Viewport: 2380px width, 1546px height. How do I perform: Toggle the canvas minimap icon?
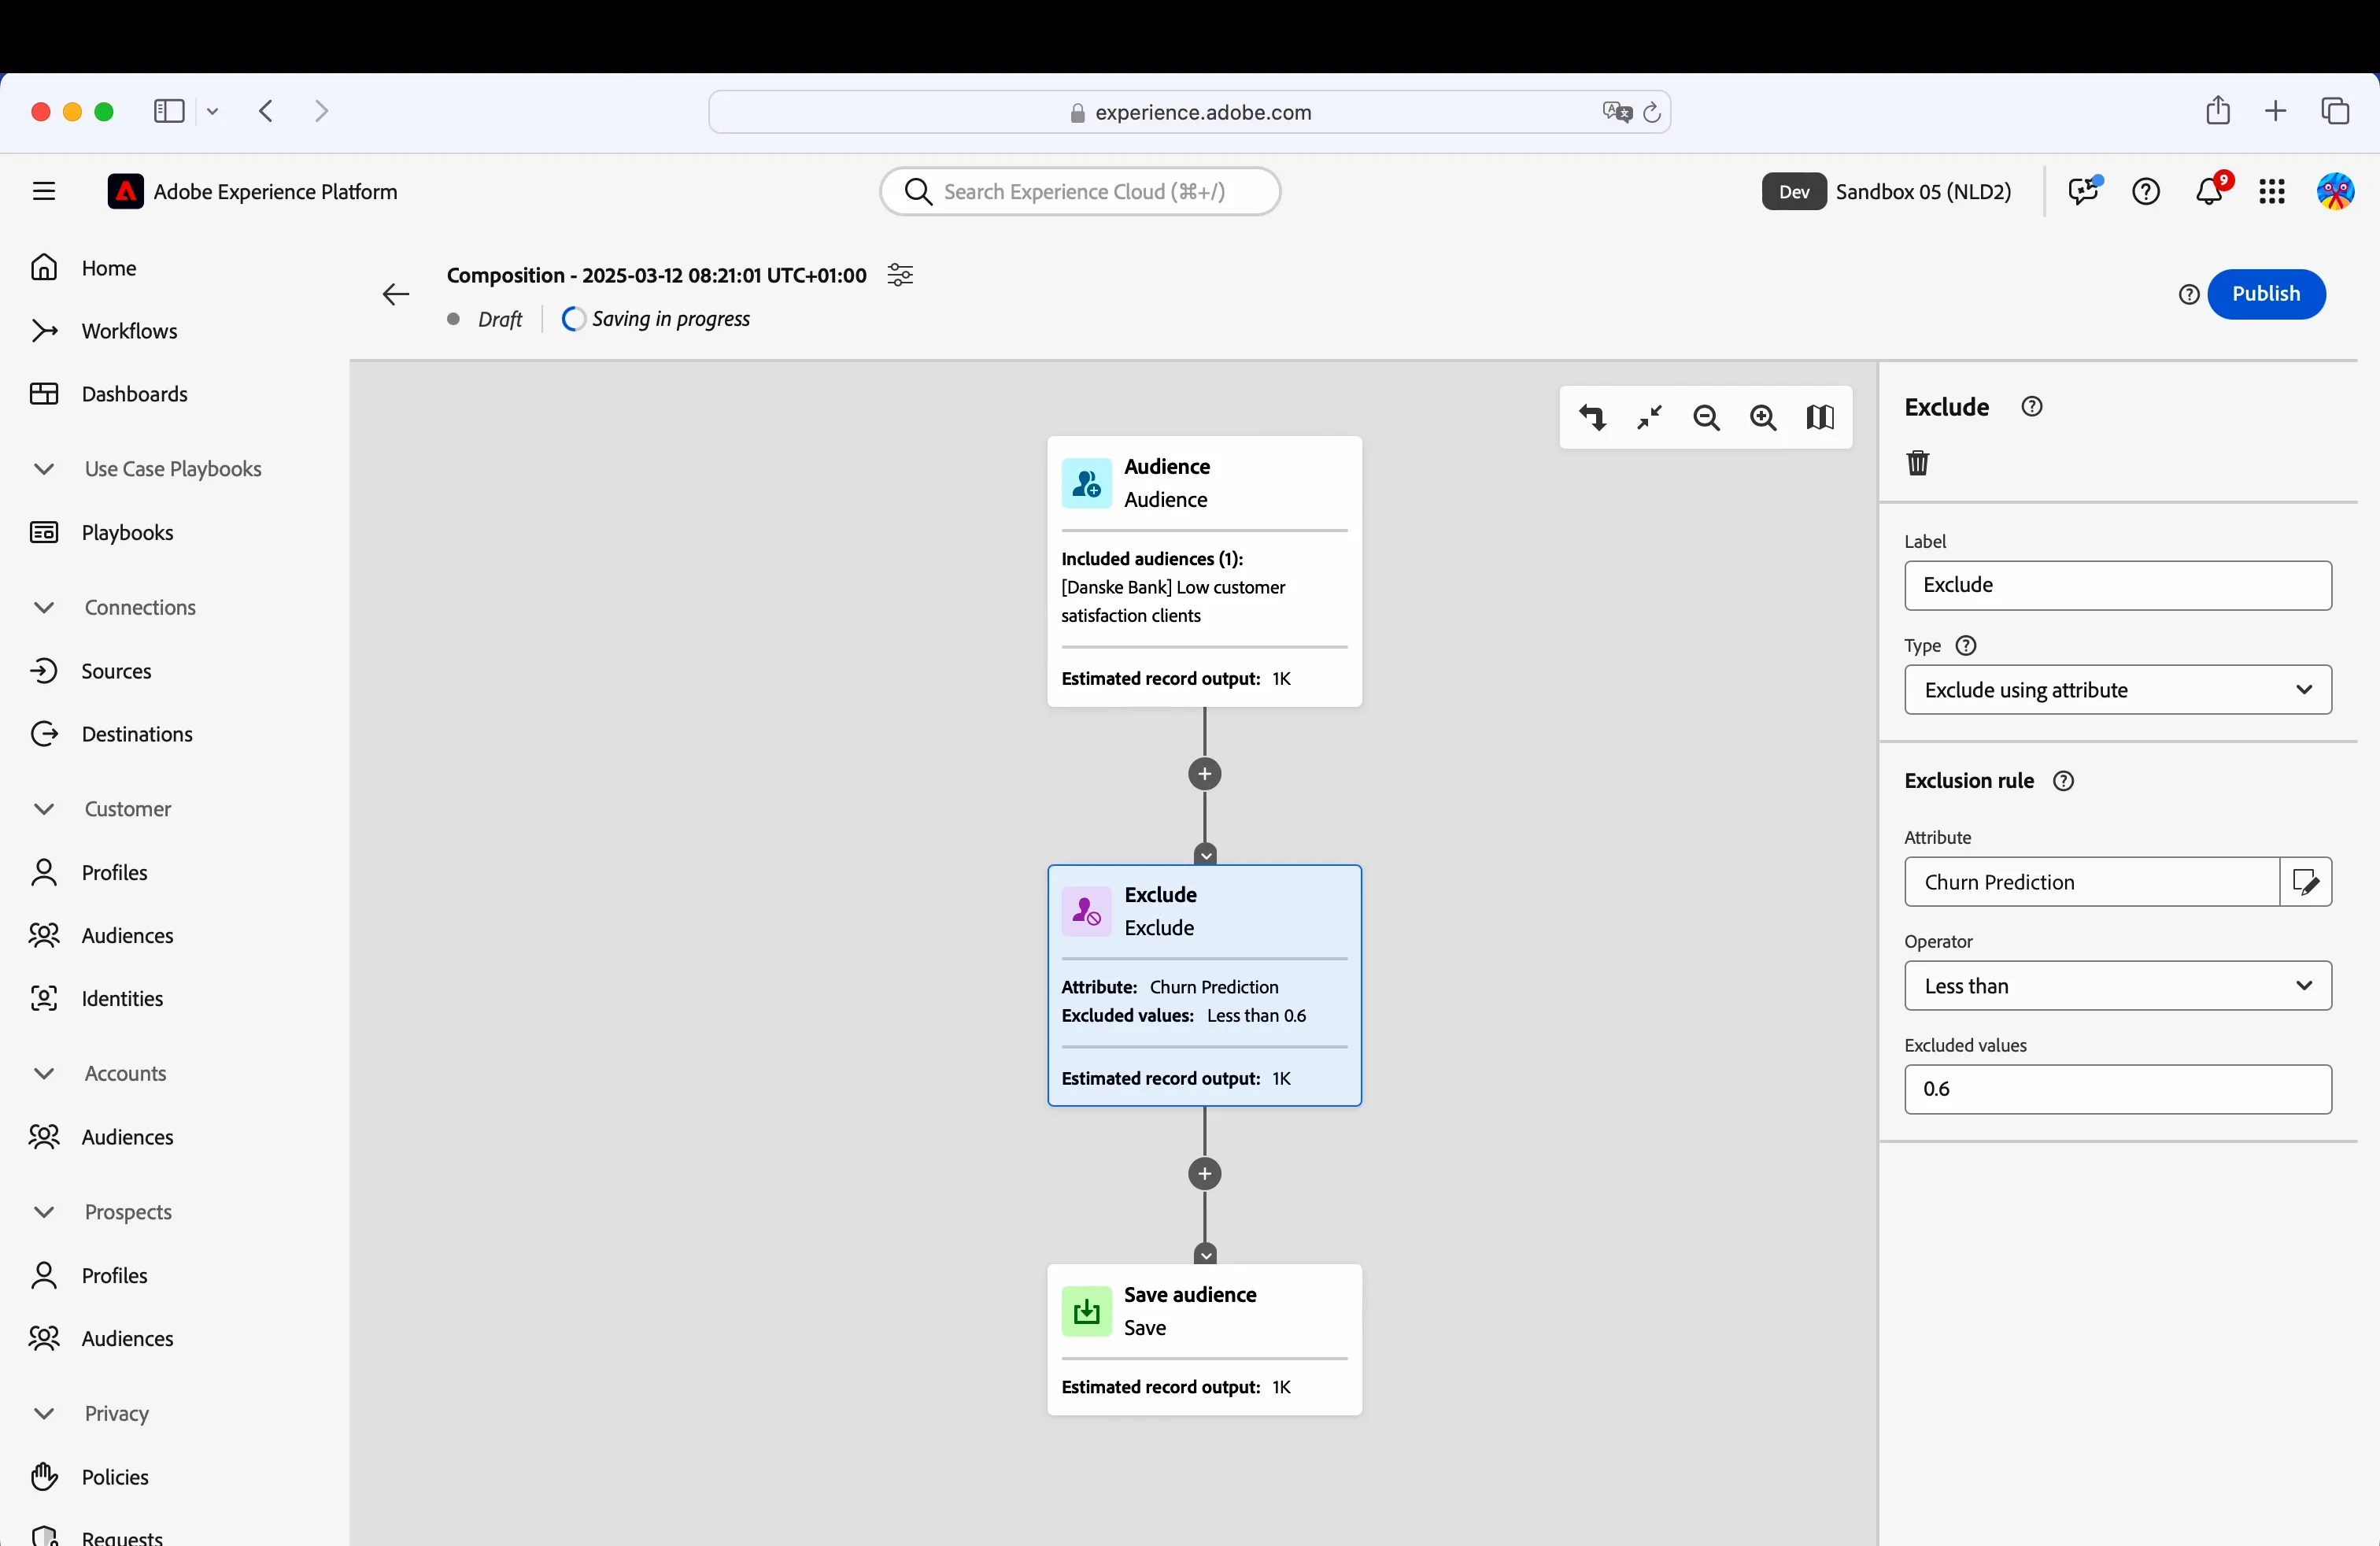(1821, 417)
